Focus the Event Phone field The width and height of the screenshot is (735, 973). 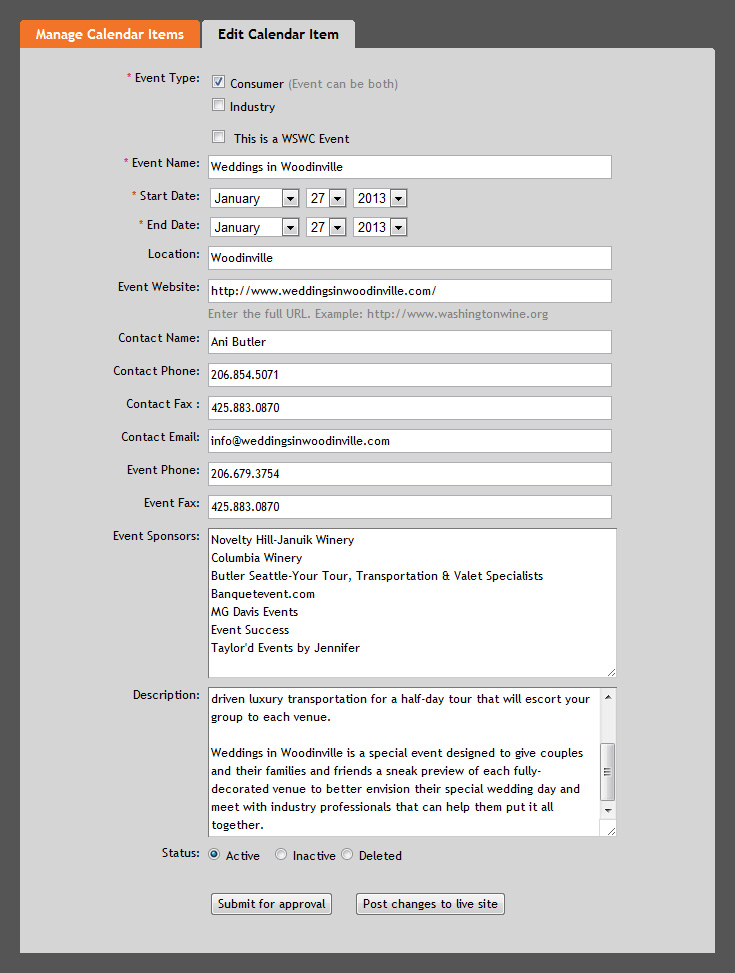click(410, 474)
